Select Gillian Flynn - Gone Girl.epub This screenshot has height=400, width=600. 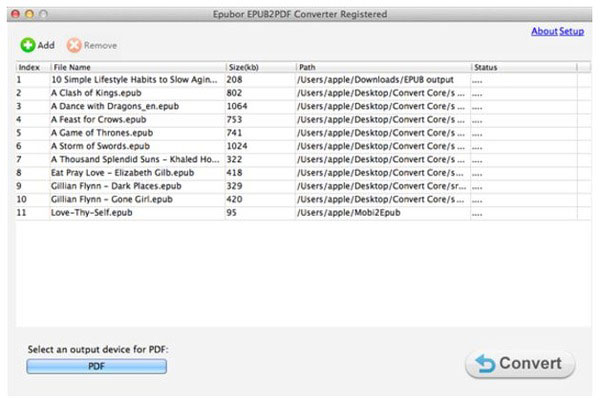pyautogui.click(x=112, y=199)
